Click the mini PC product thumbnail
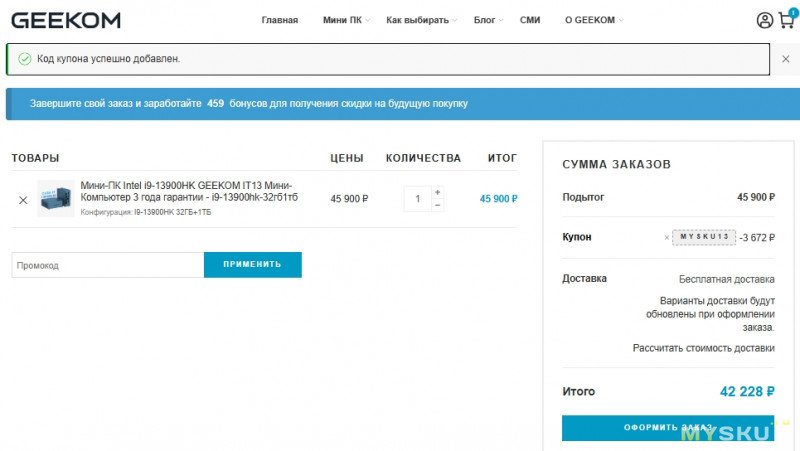 (x=56, y=198)
